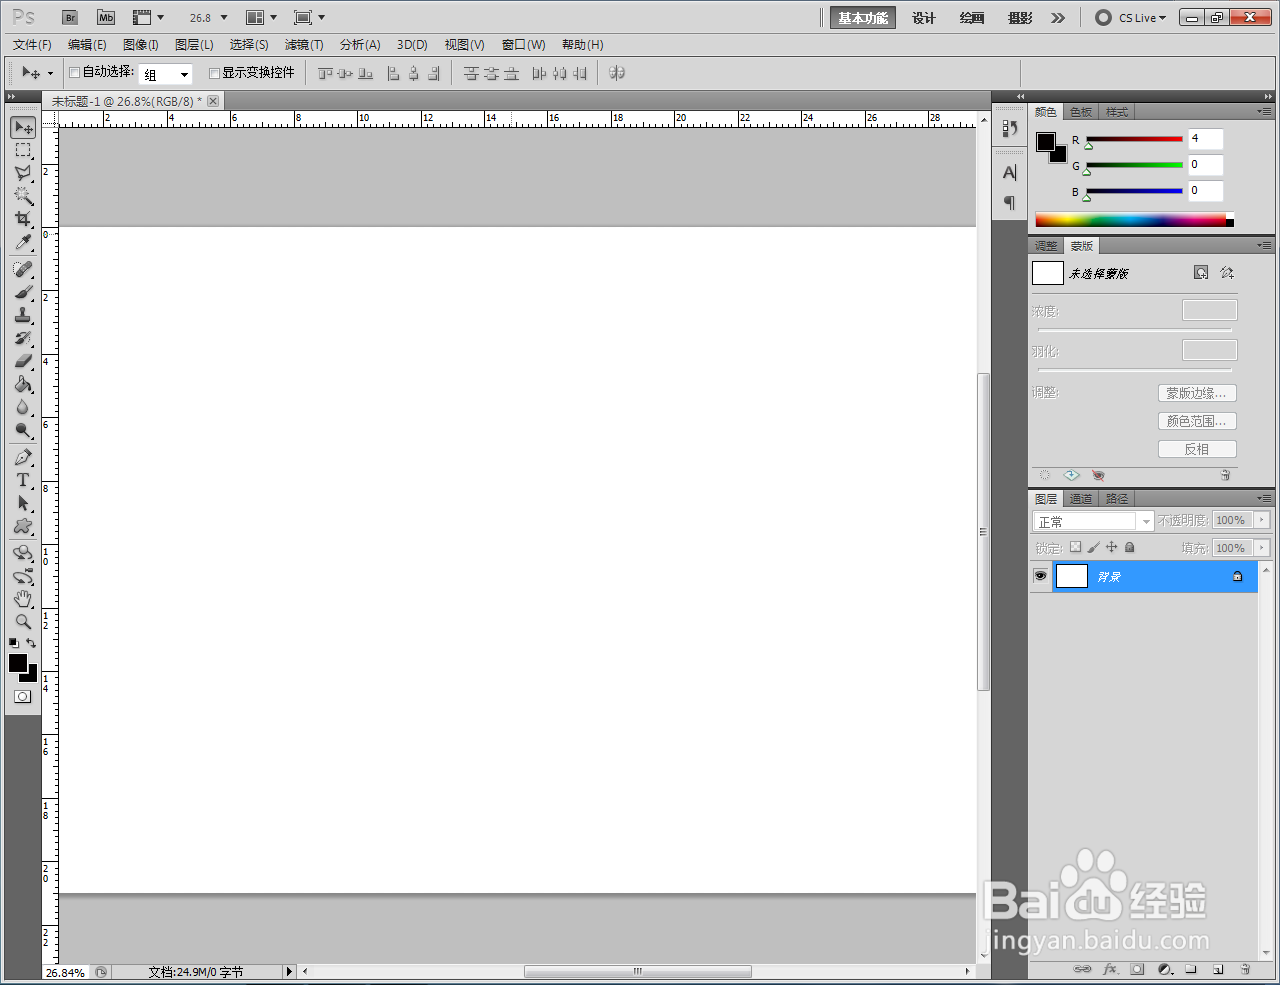Enable the Auto-Select checkbox
This screenshot has height=985, width=1280.
tap(74, 73)
